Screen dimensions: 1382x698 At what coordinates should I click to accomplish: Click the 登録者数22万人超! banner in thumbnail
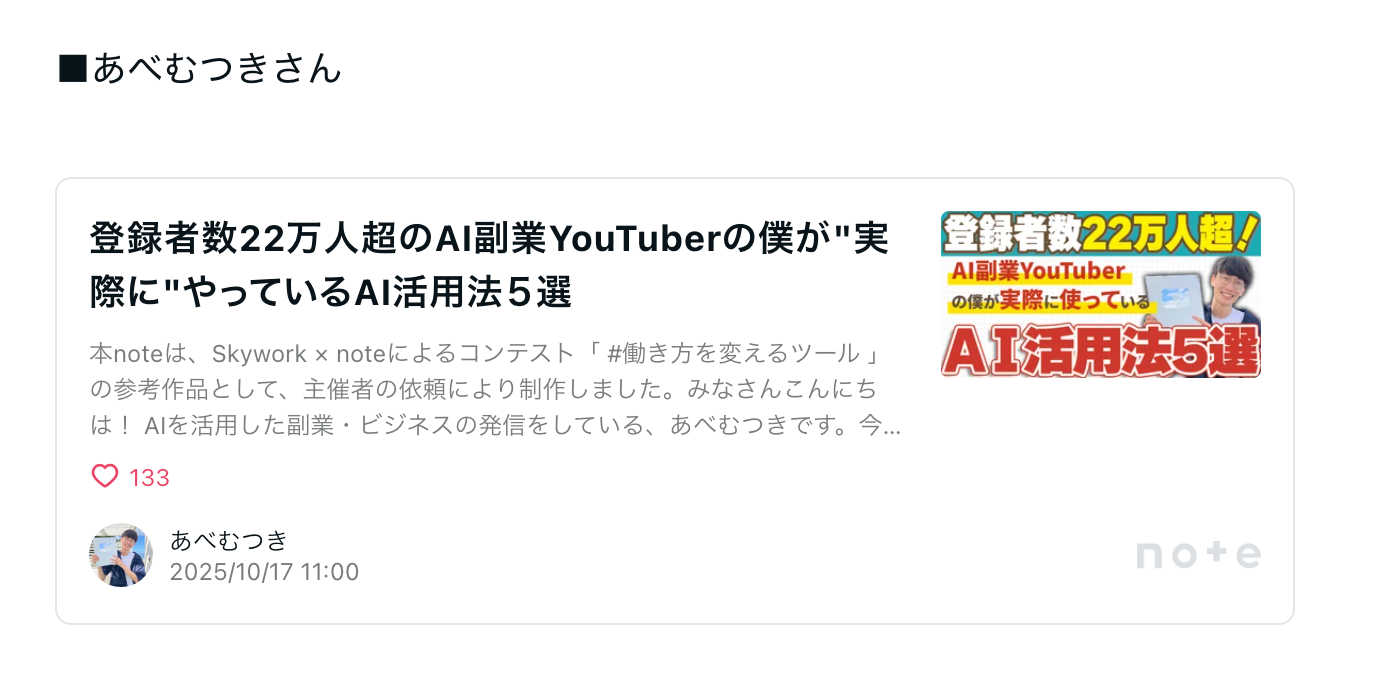pyautogui.click(x=1100, y=234)
